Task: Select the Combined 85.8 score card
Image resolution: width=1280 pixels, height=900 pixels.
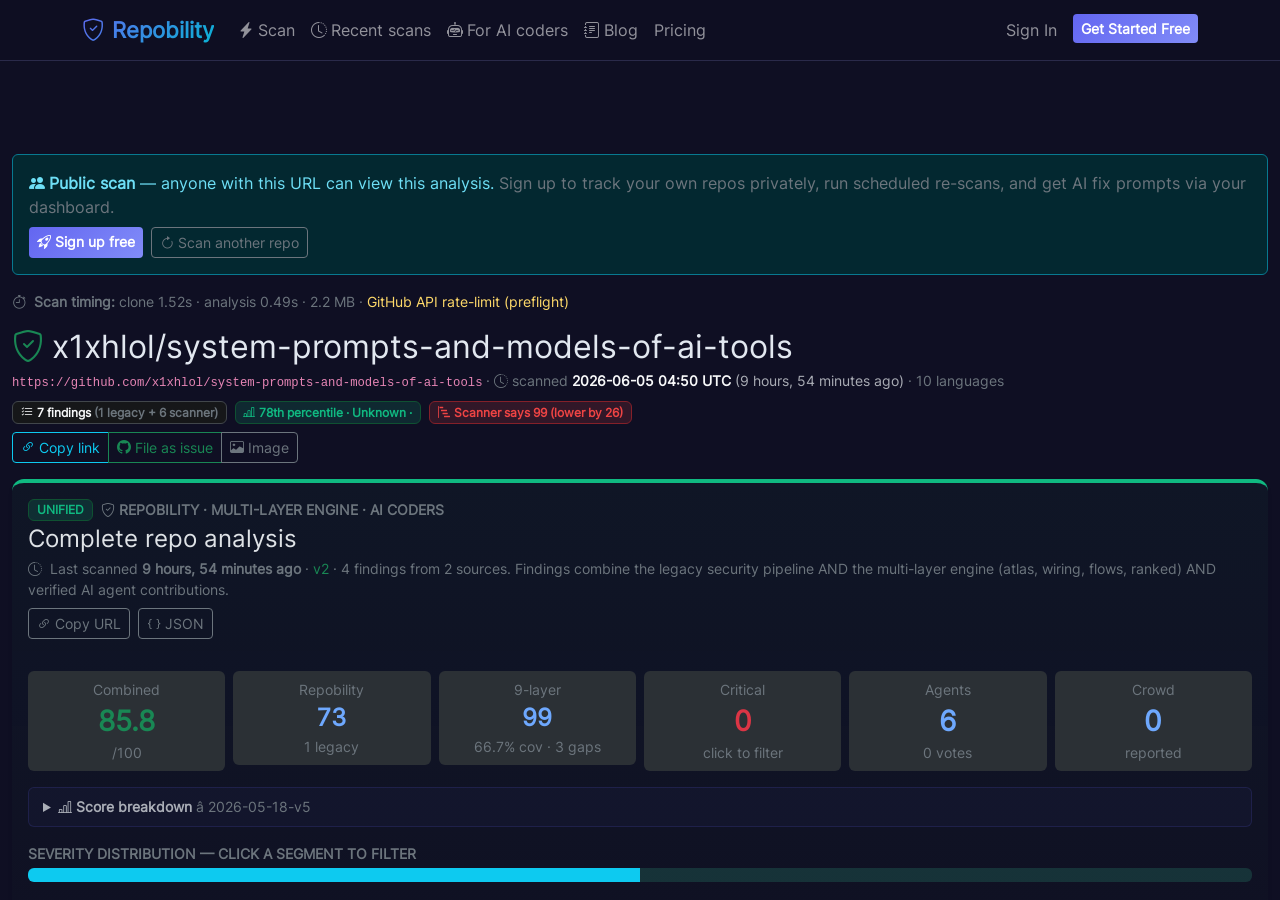Action: 126,721
